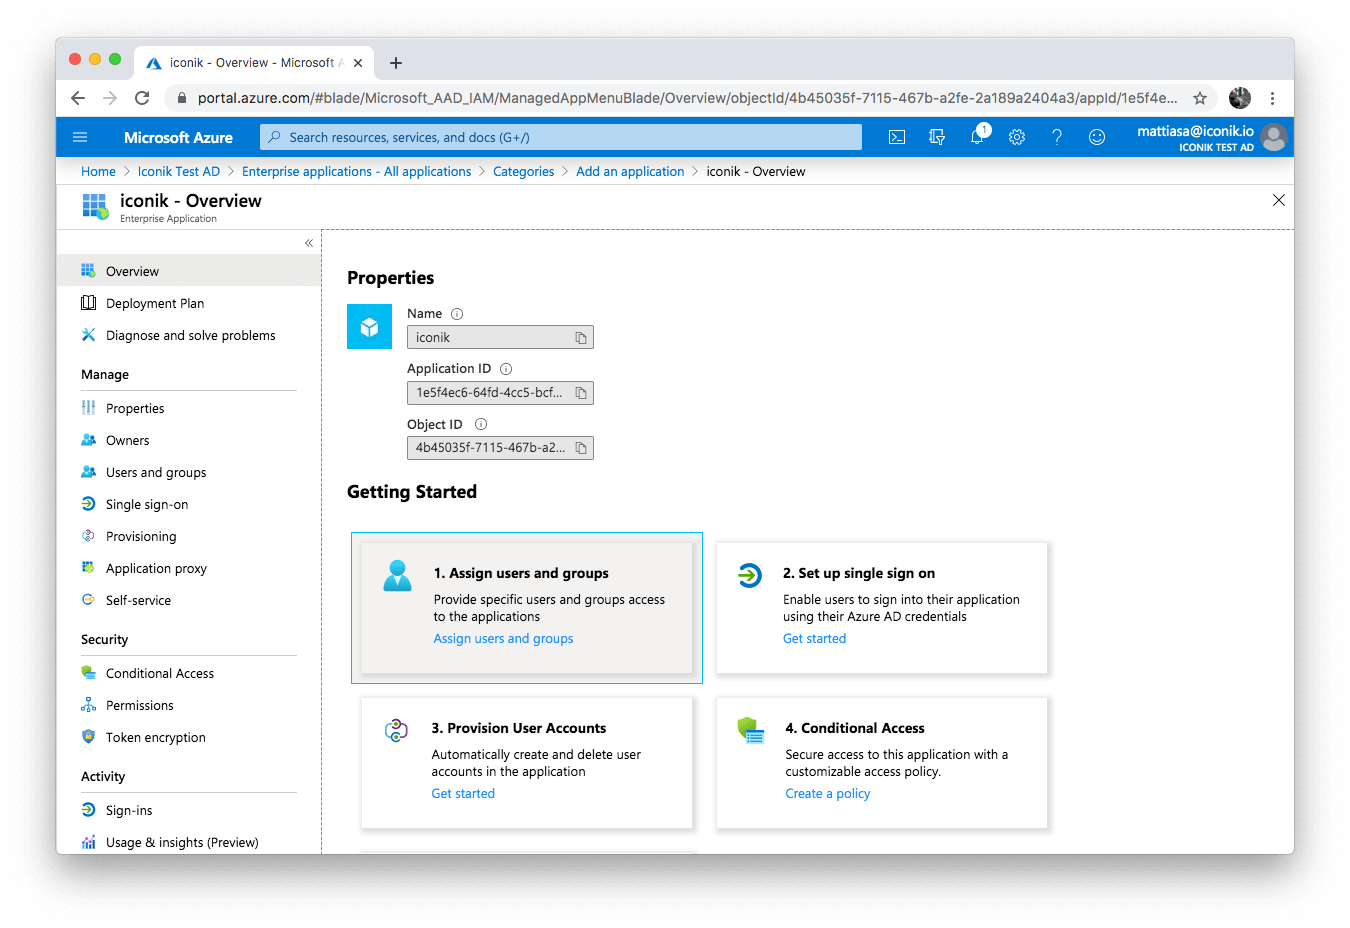
Task: Open the notifications bell icon
Action: click(977, 137)
